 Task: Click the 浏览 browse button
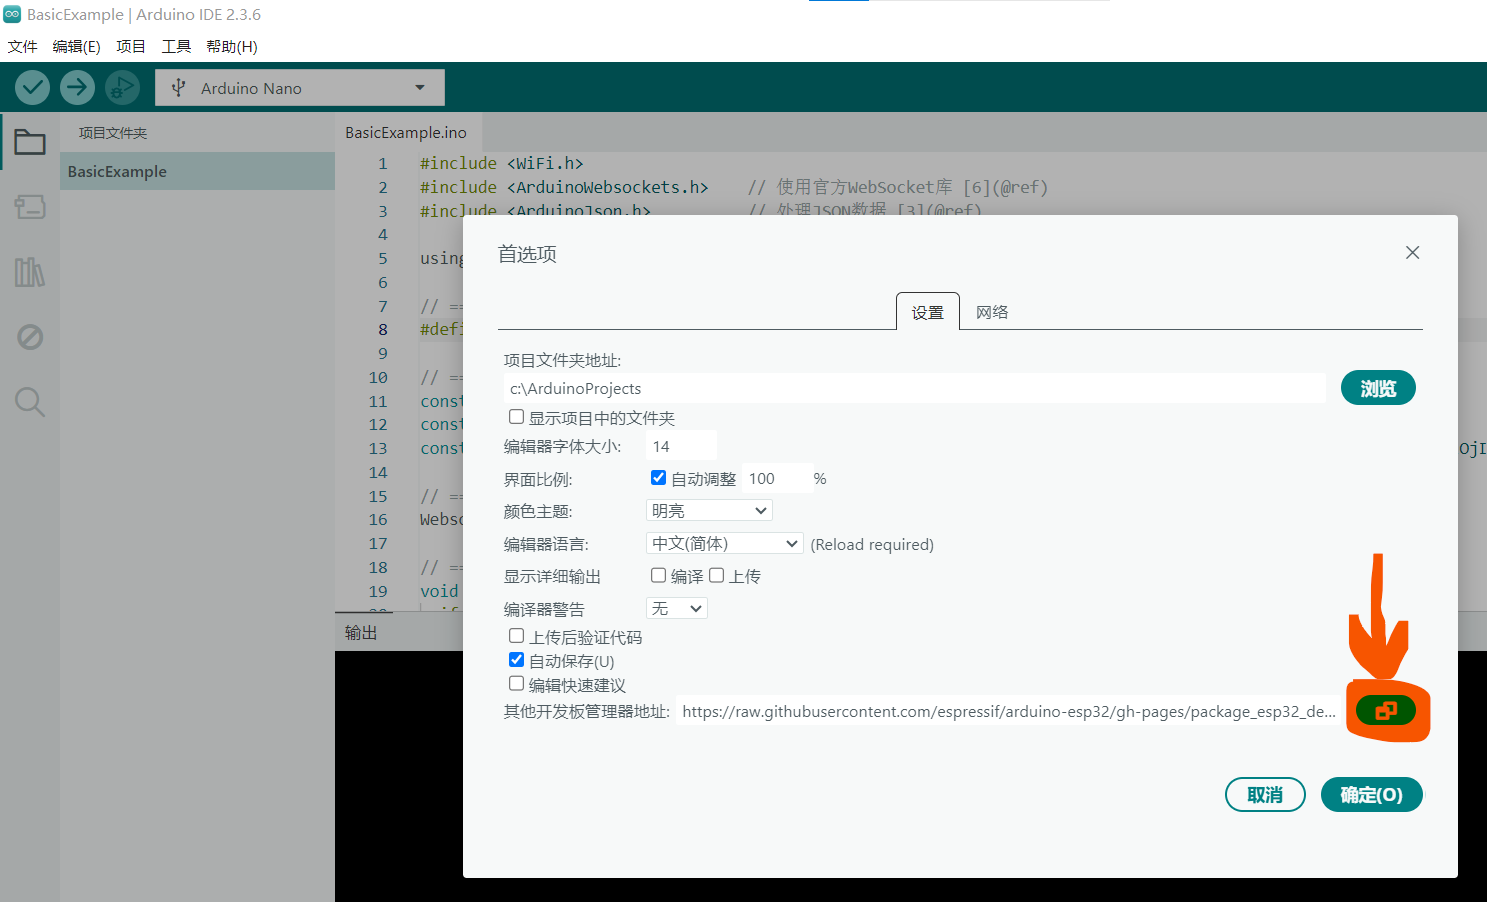(1378, 388)
